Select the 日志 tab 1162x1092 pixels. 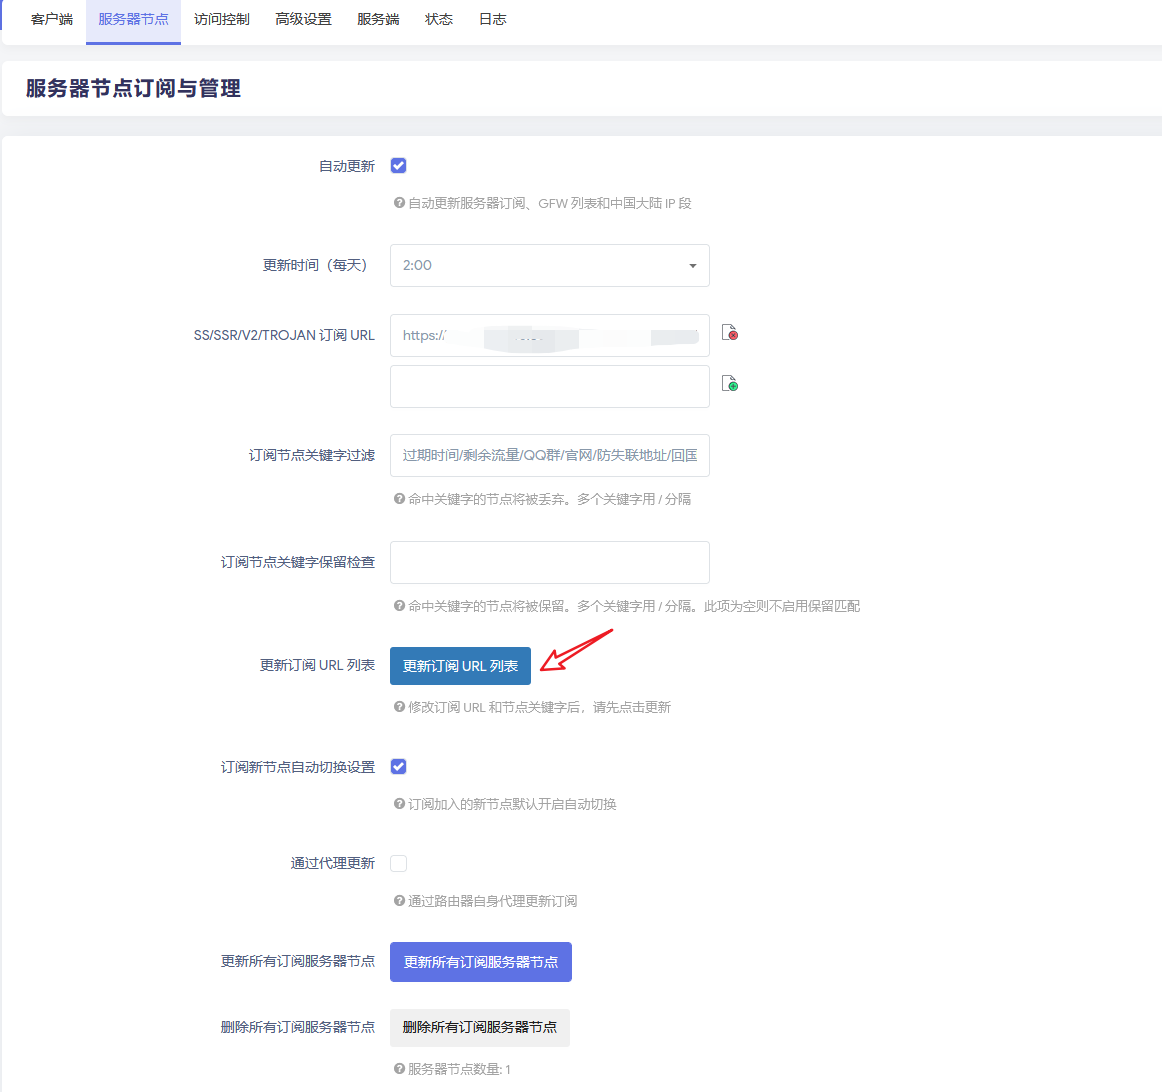click(492, 20)
